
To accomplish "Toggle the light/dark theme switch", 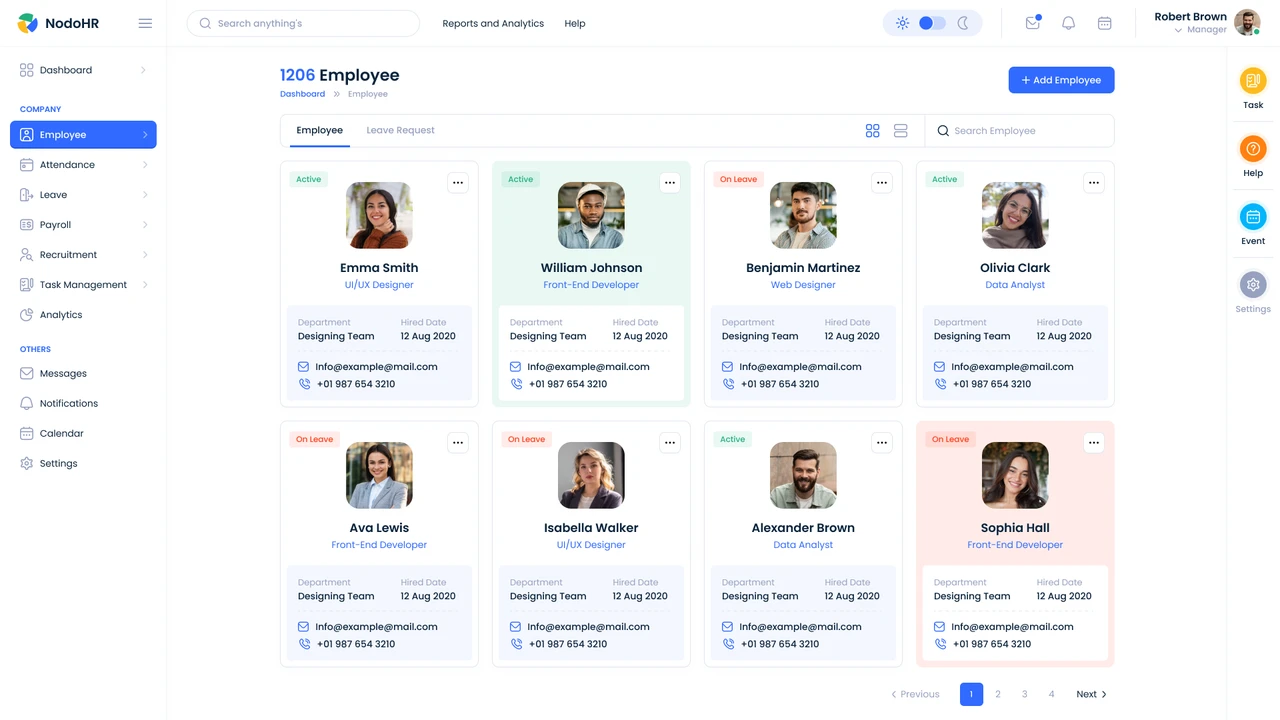I will 932,23.
